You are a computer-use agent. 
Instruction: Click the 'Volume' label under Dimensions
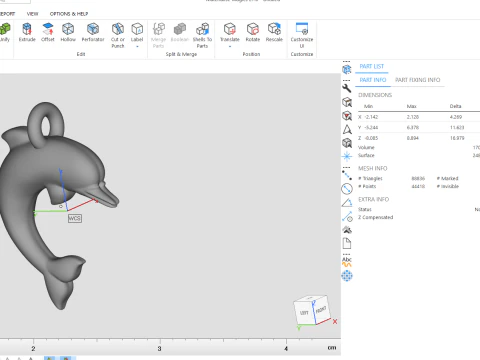pyautogui.click(x=366, y=147)
